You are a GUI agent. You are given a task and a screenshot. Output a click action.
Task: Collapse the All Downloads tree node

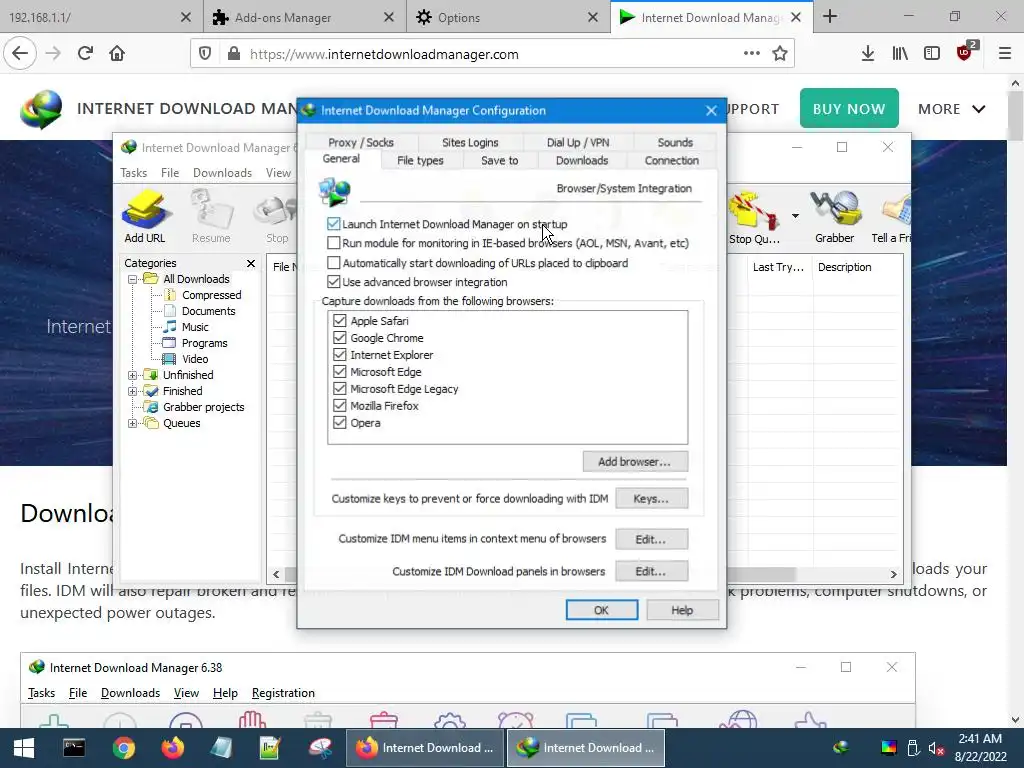(132, 279)
